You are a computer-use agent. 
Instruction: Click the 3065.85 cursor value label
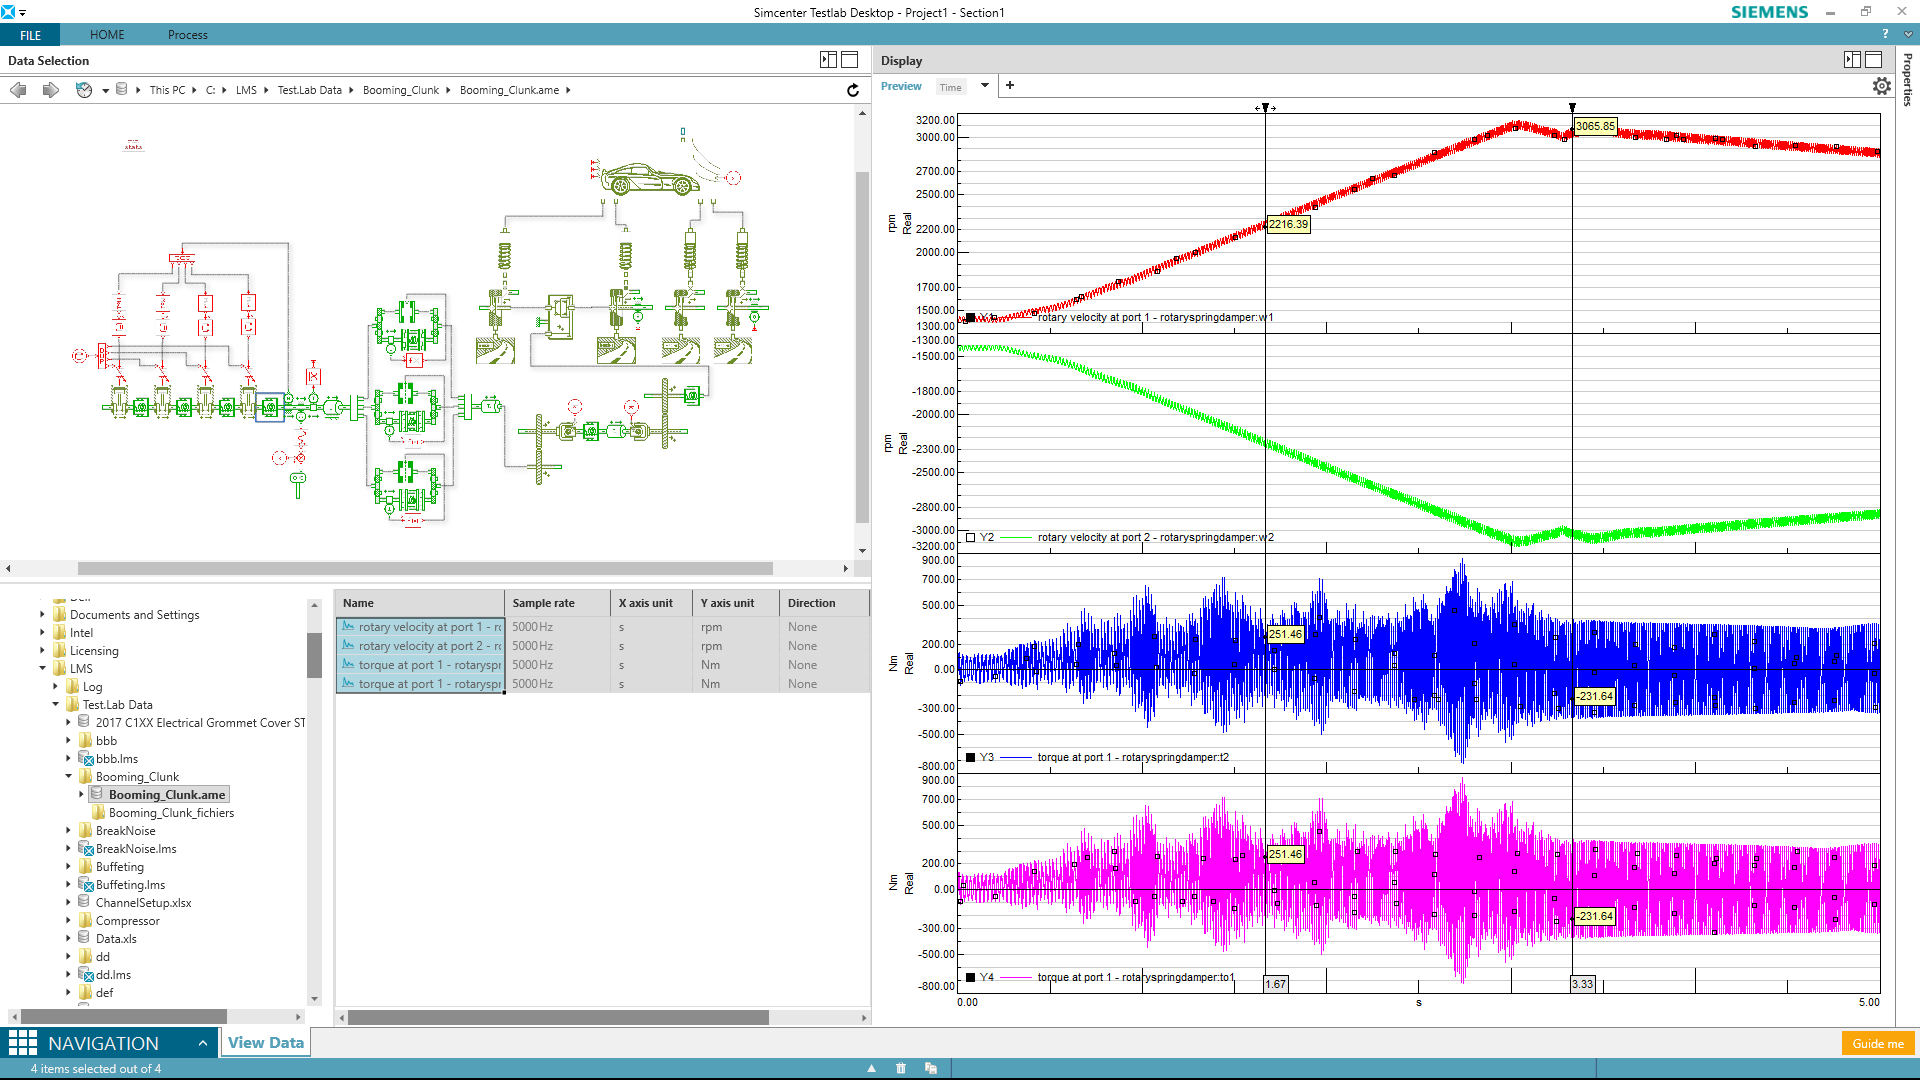[x=1595, y=126]
